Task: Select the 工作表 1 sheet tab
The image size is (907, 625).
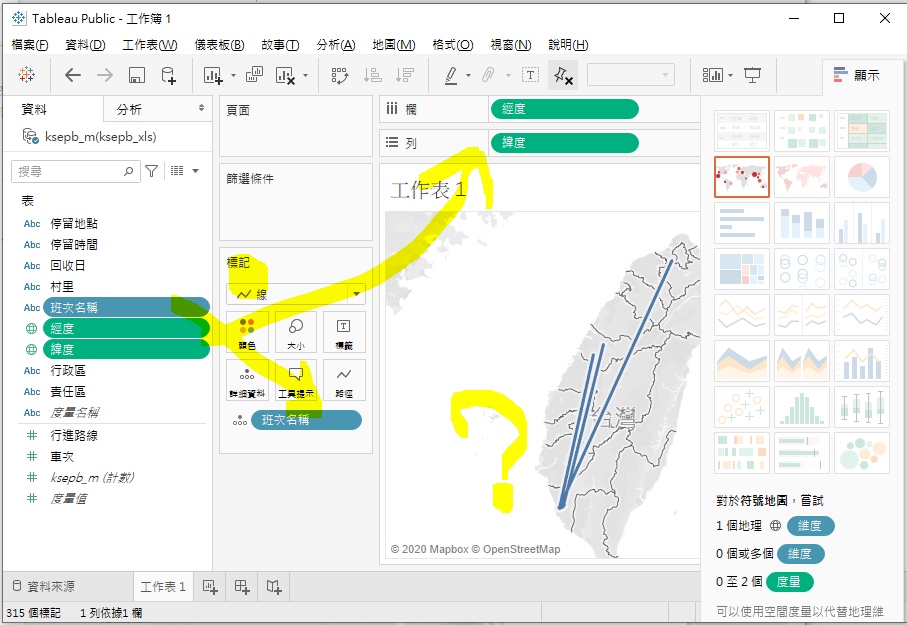Action: [x=163, y=587]
